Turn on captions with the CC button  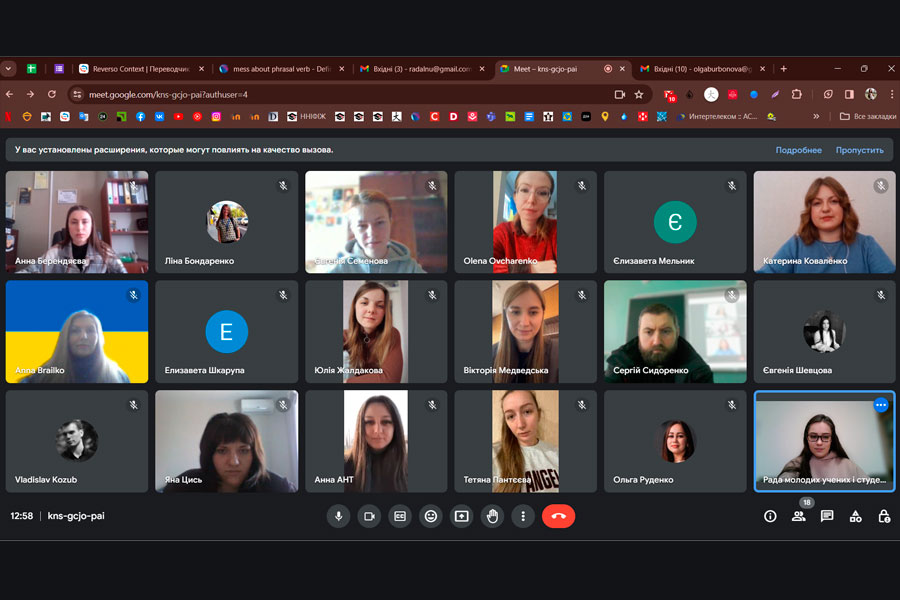(400, 516)
